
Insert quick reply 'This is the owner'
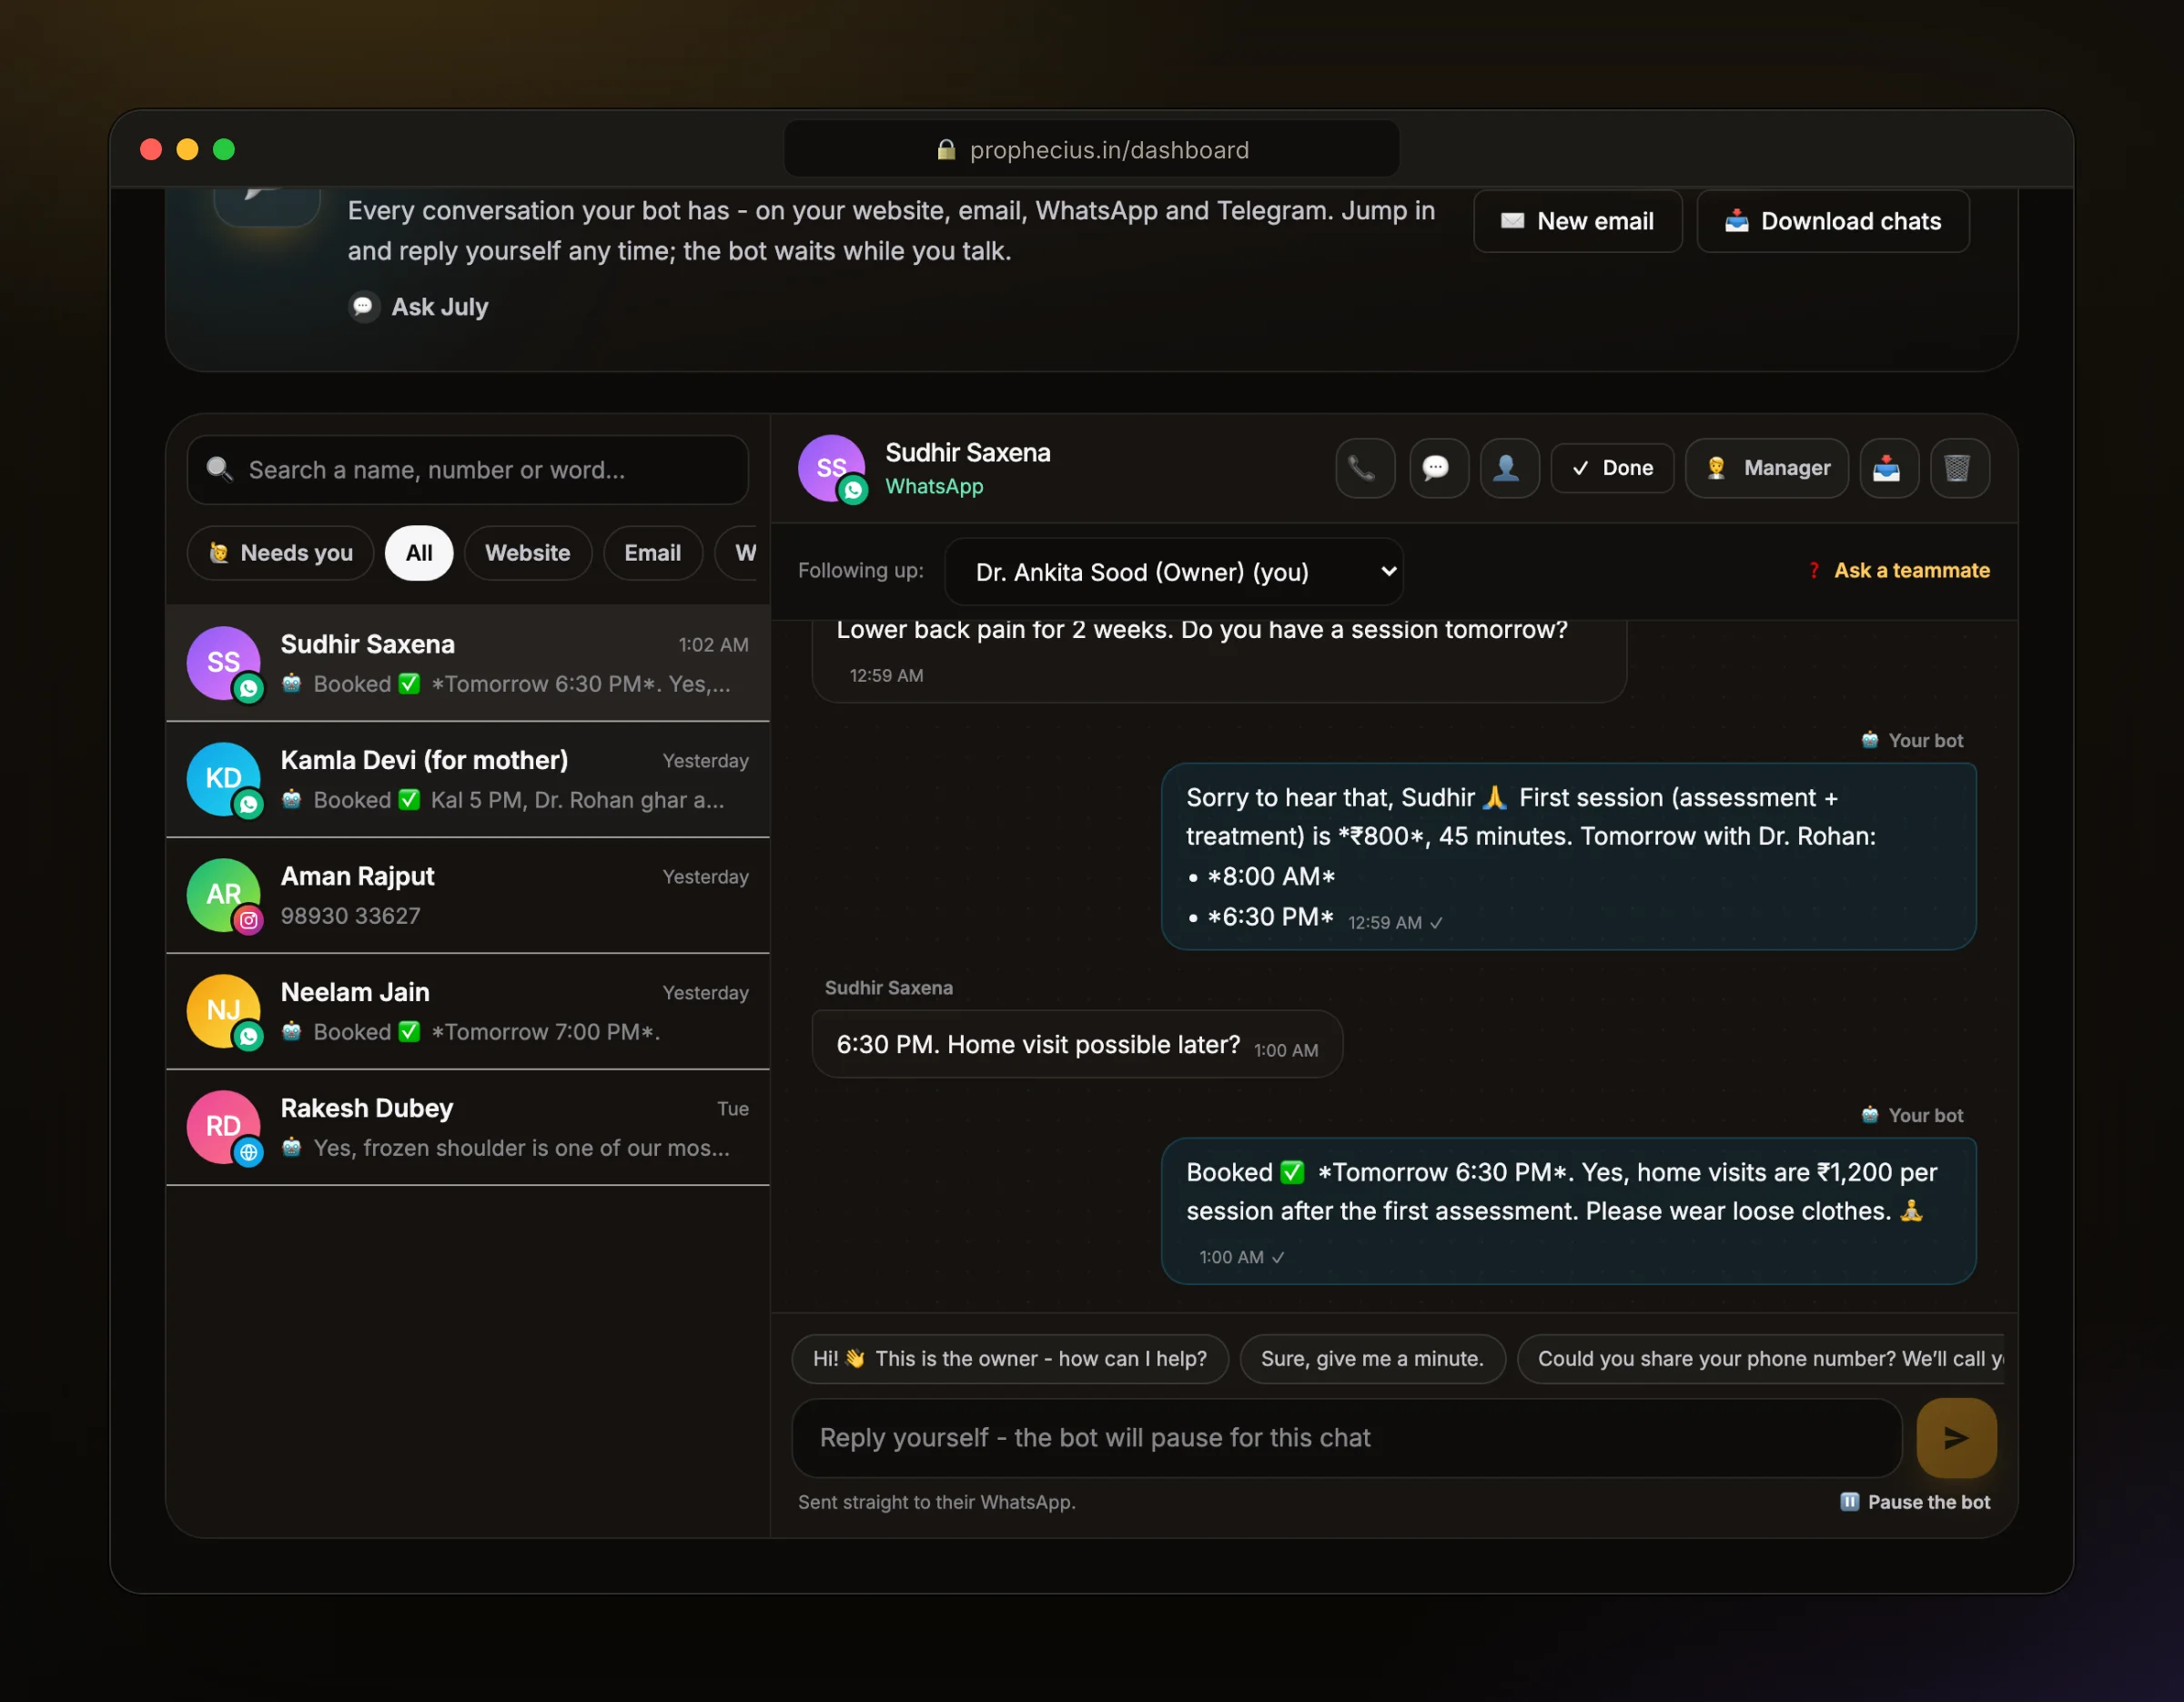pyautogui.click(x=1009, y=1359)
